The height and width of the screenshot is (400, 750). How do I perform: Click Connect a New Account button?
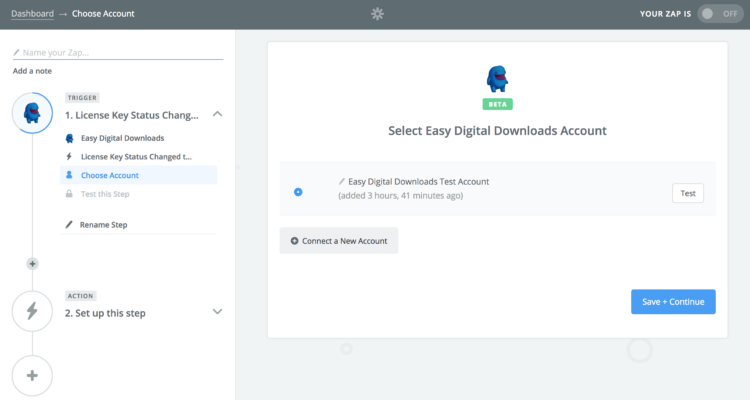339,241
